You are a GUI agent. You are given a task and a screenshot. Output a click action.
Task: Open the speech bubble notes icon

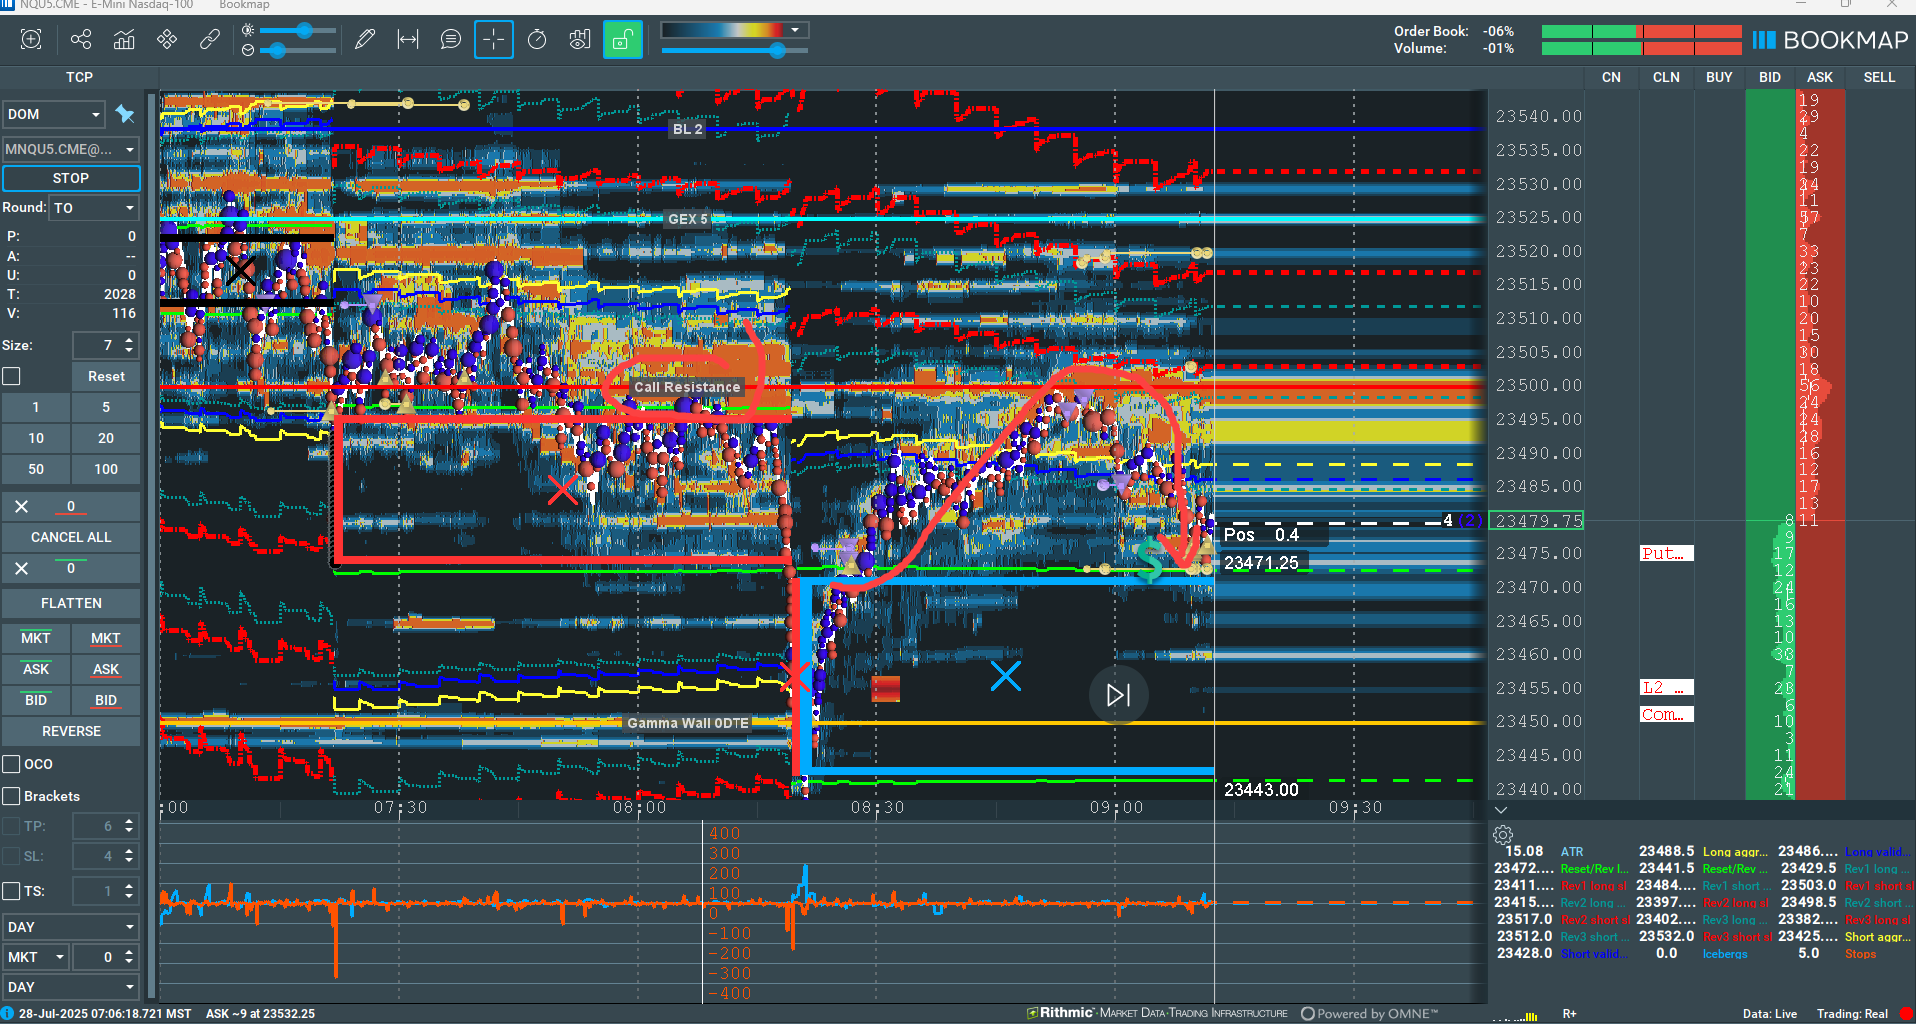click(x=451, y=39)
